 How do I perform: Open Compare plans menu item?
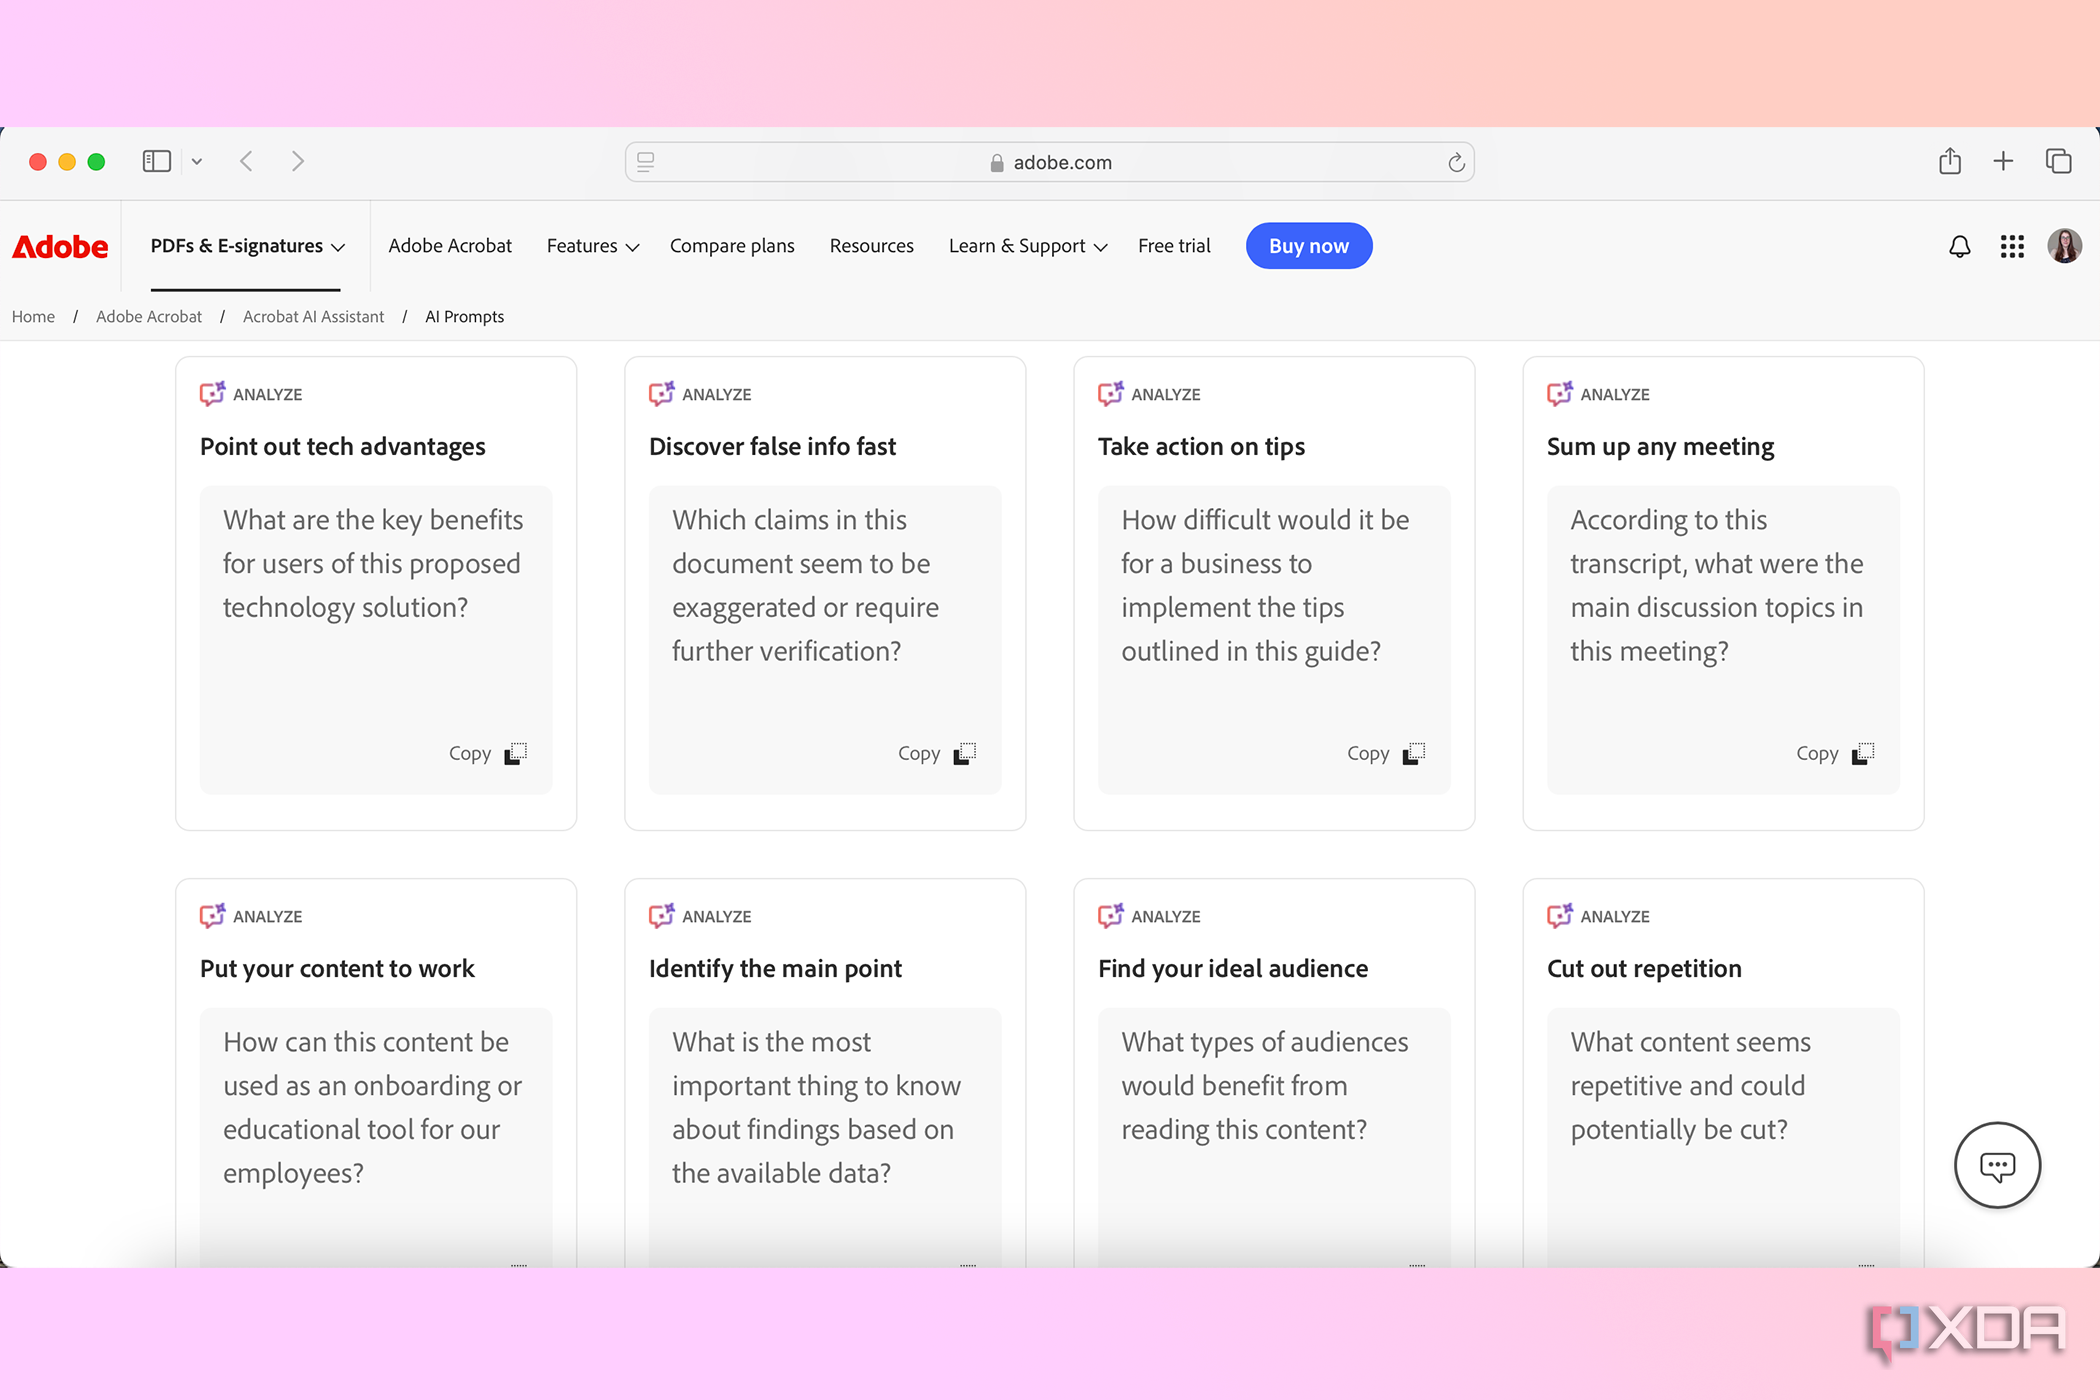click(732, 246)
